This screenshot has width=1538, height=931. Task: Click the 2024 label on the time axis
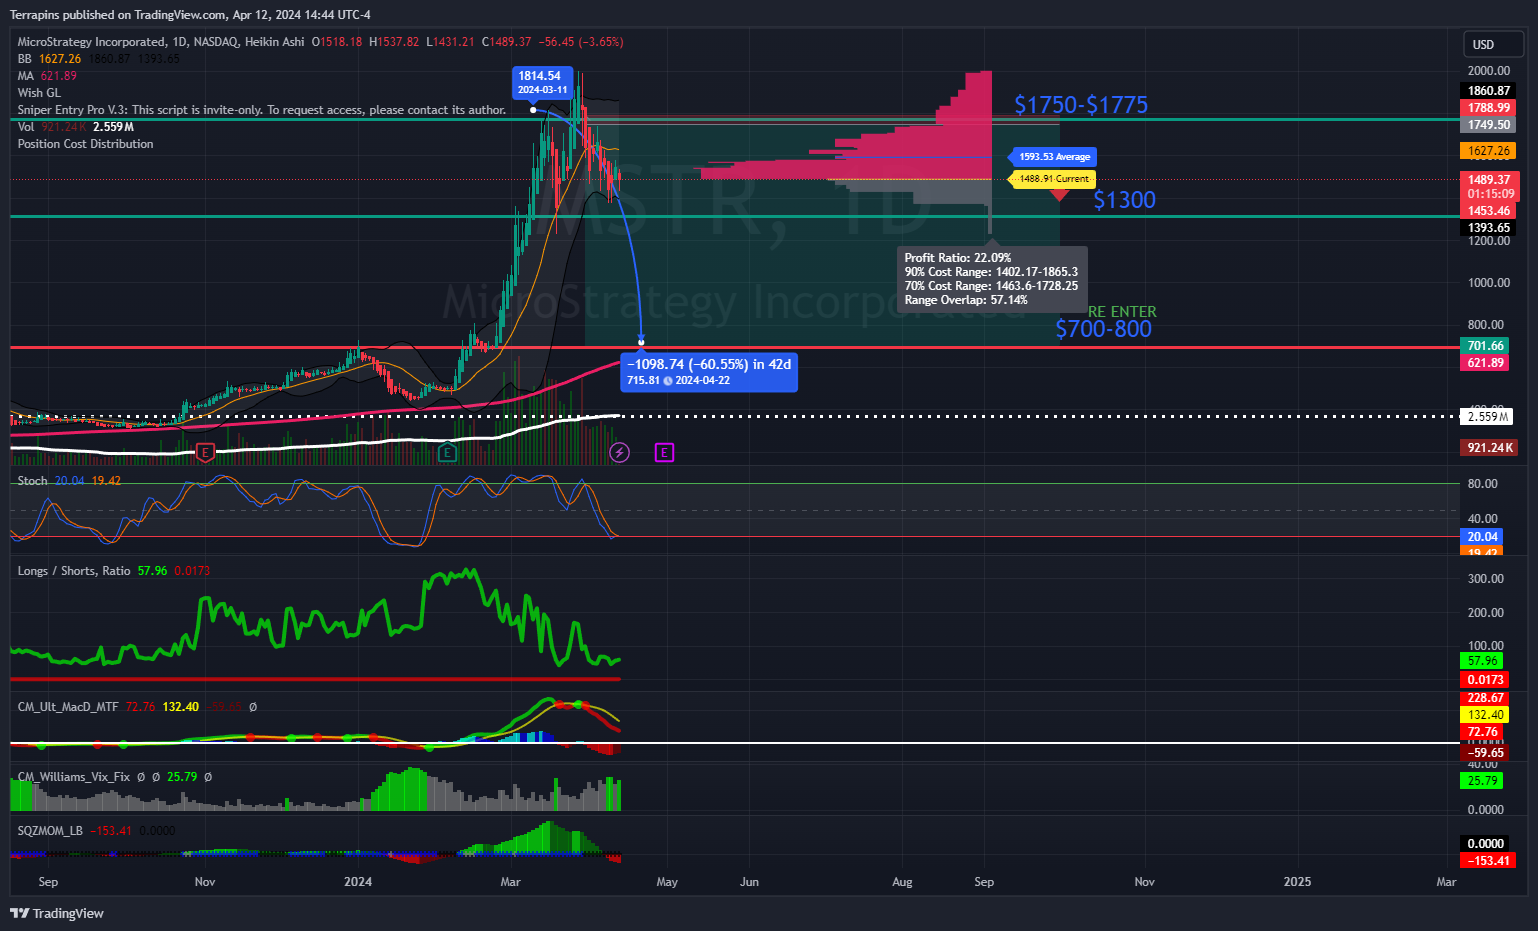pos(357,882)
